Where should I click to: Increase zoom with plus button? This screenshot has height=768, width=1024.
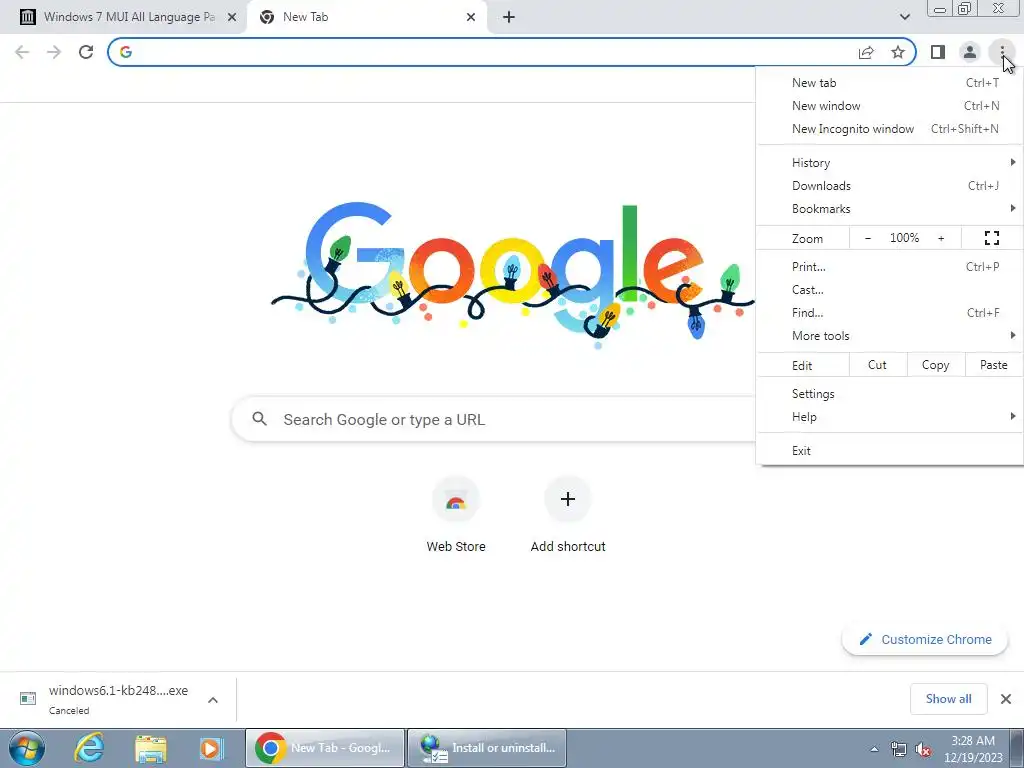[941, 238]
